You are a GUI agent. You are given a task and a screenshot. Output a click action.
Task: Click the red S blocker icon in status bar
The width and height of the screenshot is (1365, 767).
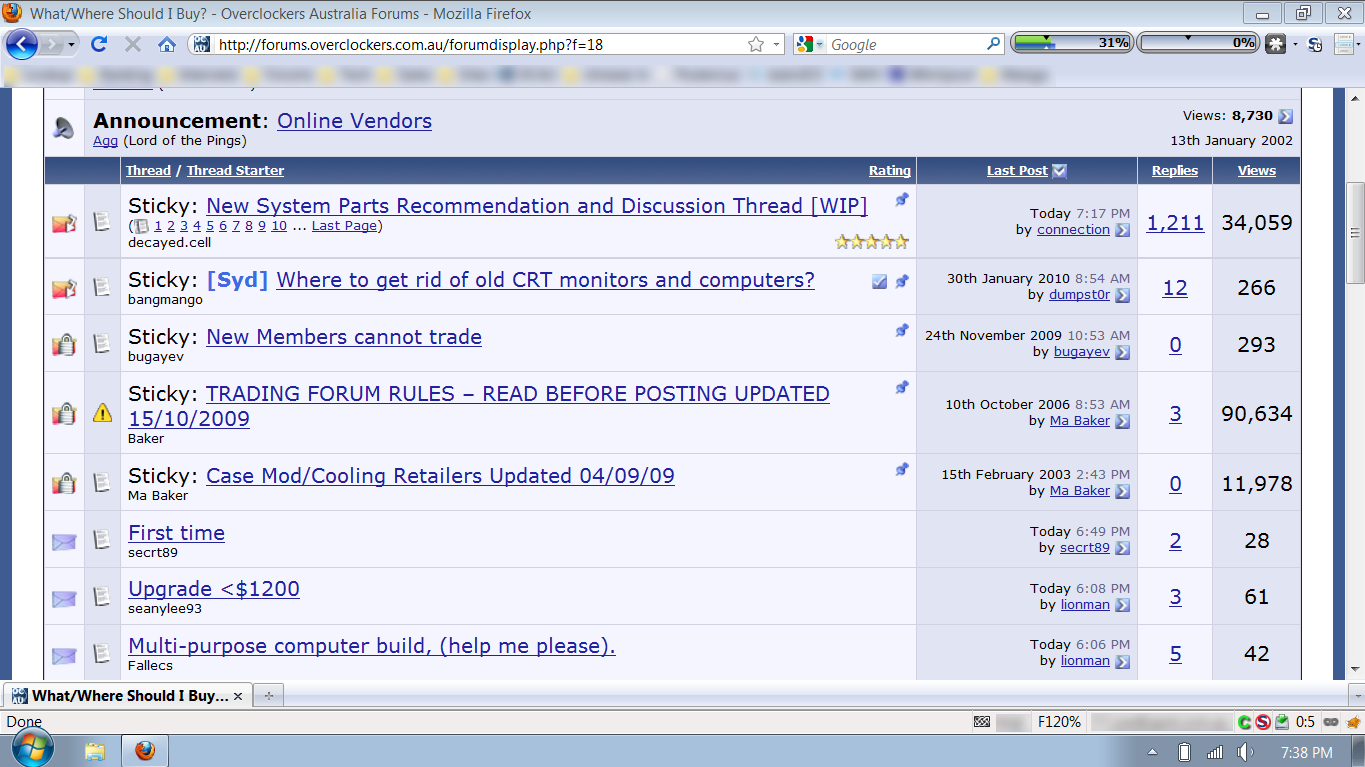(1264, 722)
